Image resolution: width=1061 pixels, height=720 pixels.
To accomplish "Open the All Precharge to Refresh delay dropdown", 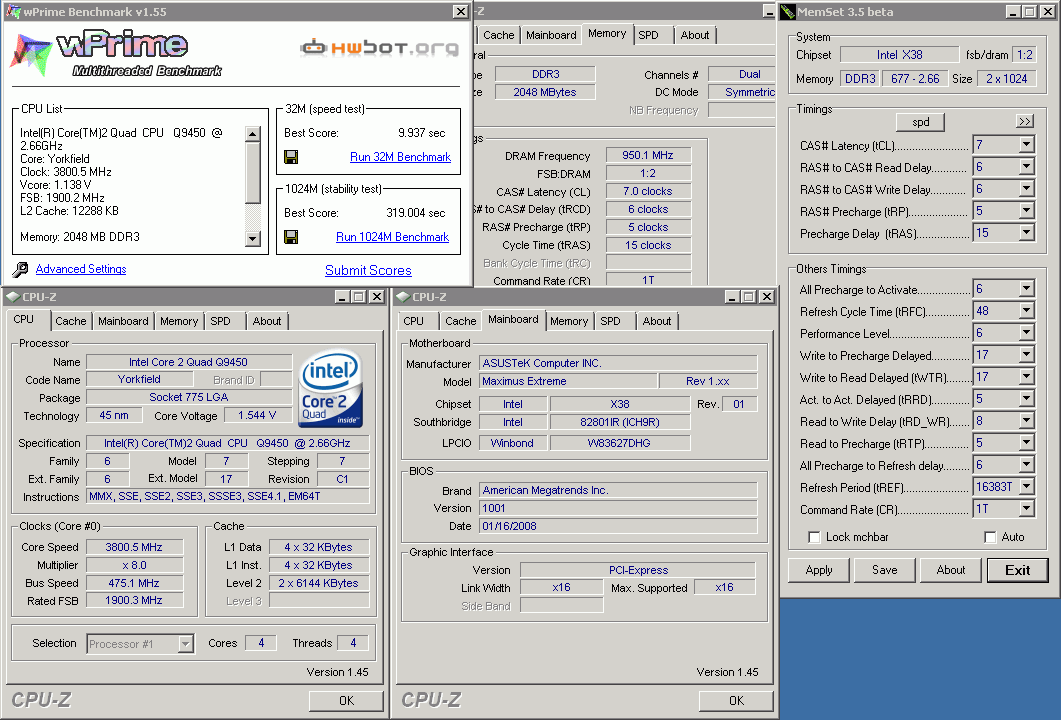I will click(x=1026, y=465).
